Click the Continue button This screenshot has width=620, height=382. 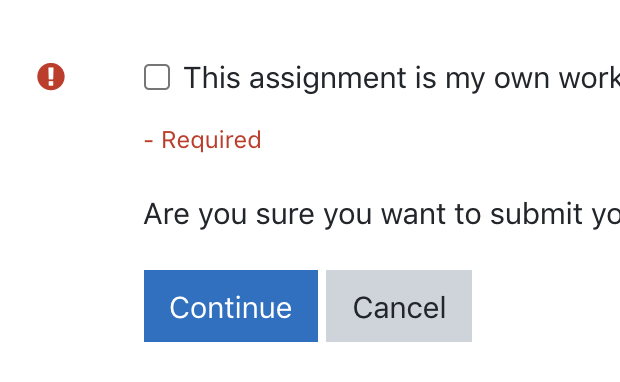tap(231, 306)
